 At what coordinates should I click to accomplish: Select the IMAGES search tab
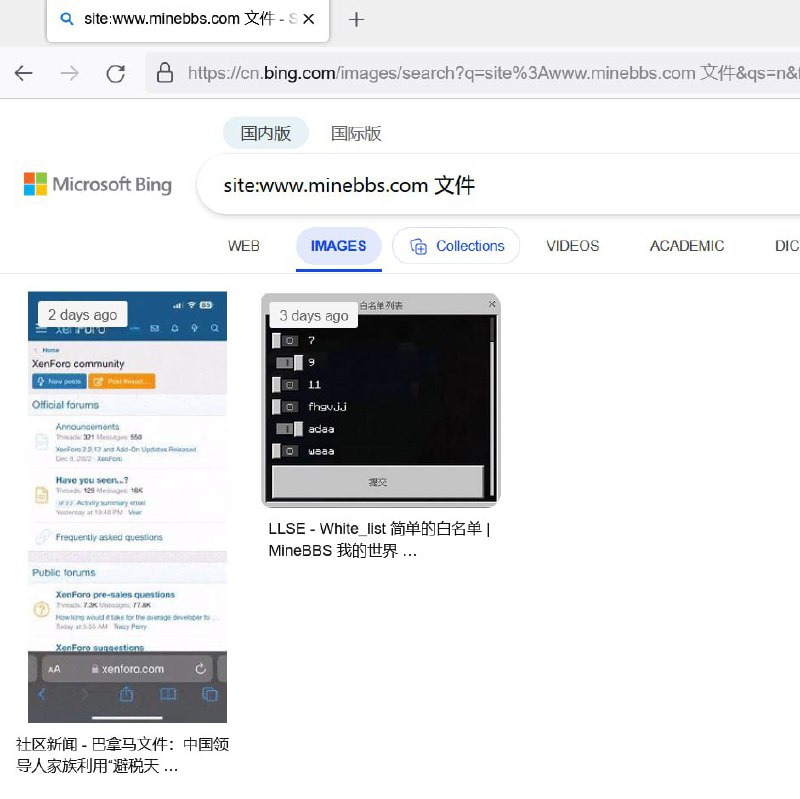click(338, 246)
